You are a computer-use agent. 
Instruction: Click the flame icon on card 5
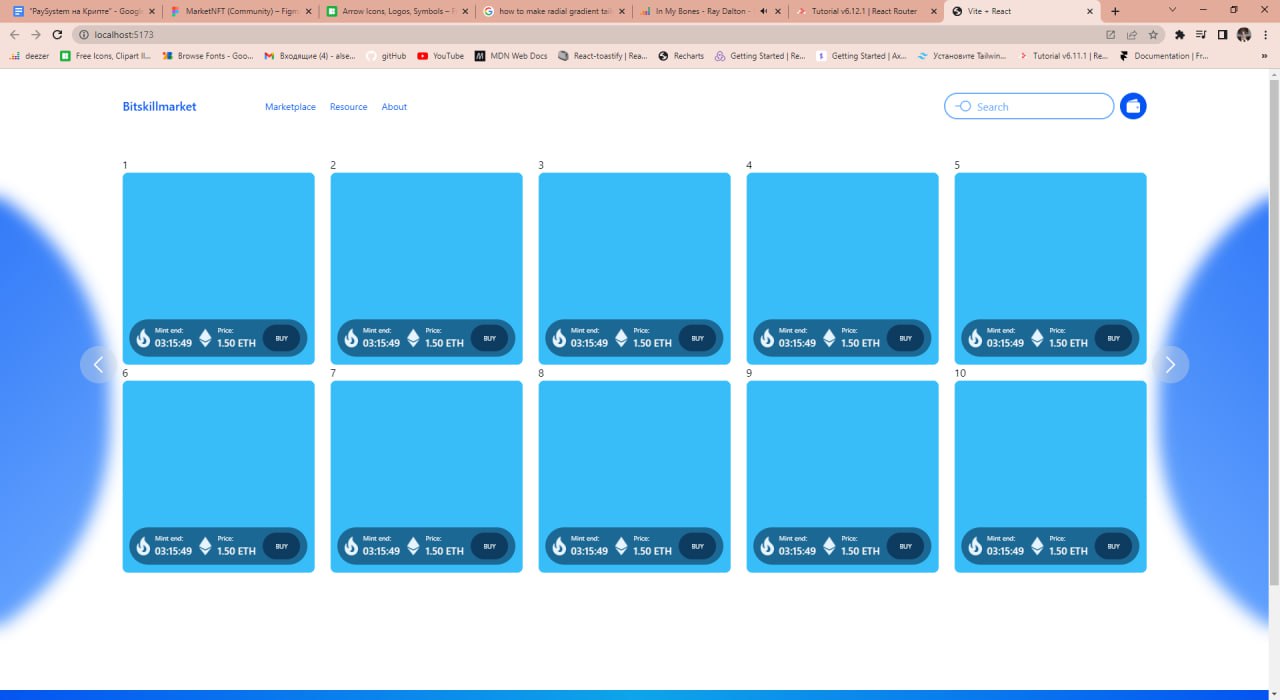pyautogui.click(x=975, y=338)
